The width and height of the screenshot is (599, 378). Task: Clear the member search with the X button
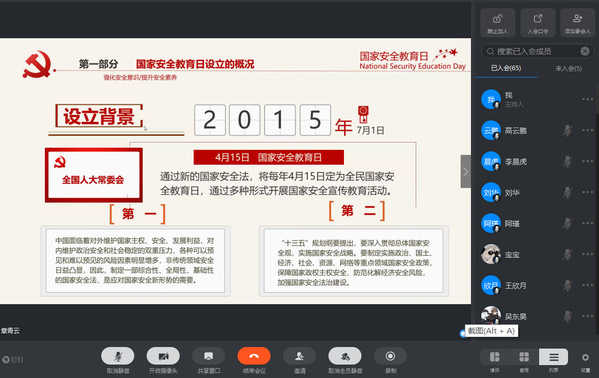coord(585,51)
